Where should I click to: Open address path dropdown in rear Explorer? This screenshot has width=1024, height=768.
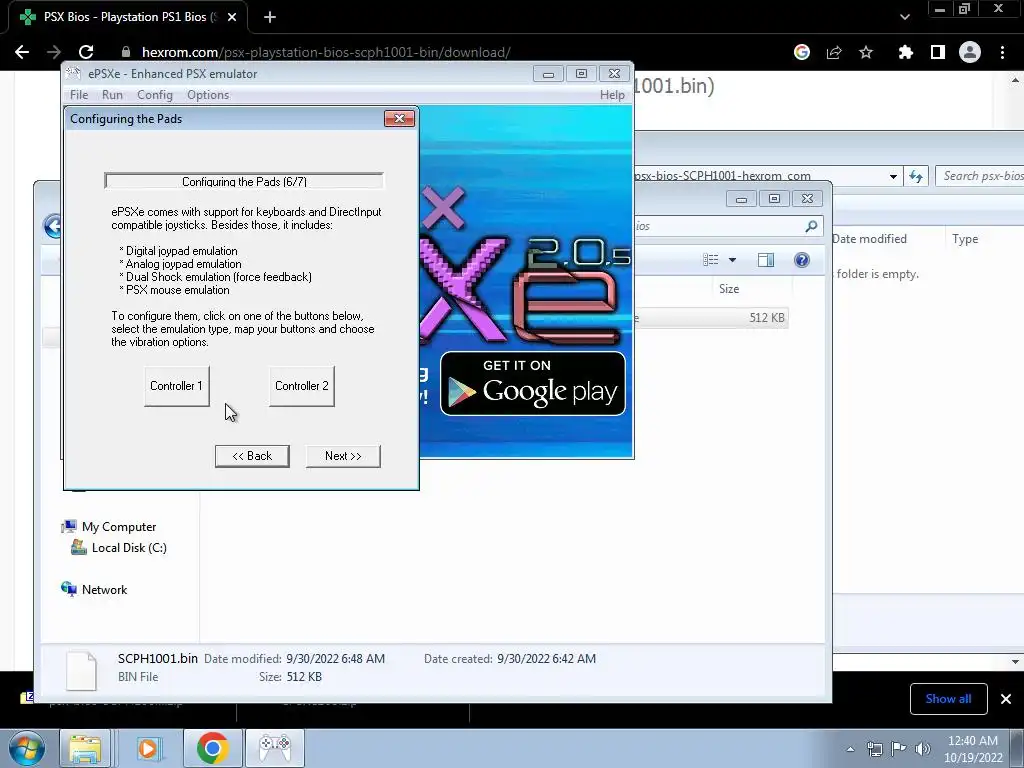point(893,176)
